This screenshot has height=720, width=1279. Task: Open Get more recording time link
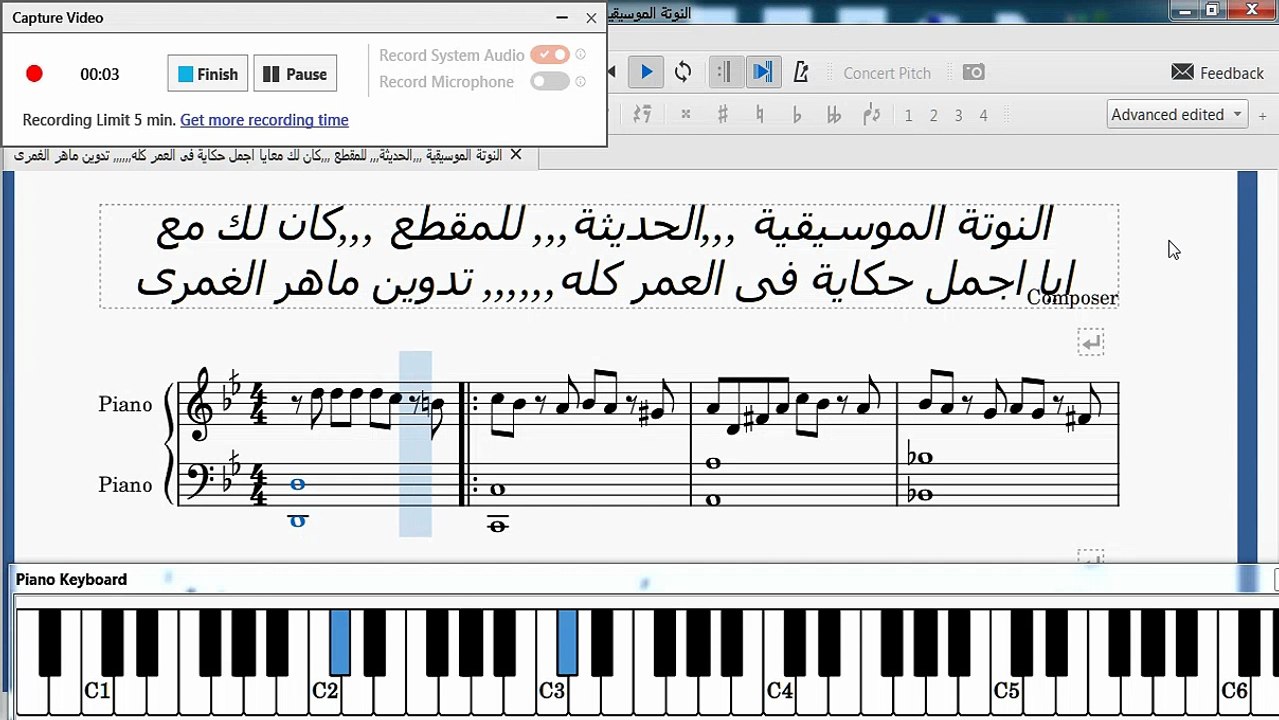click(264, 120)
